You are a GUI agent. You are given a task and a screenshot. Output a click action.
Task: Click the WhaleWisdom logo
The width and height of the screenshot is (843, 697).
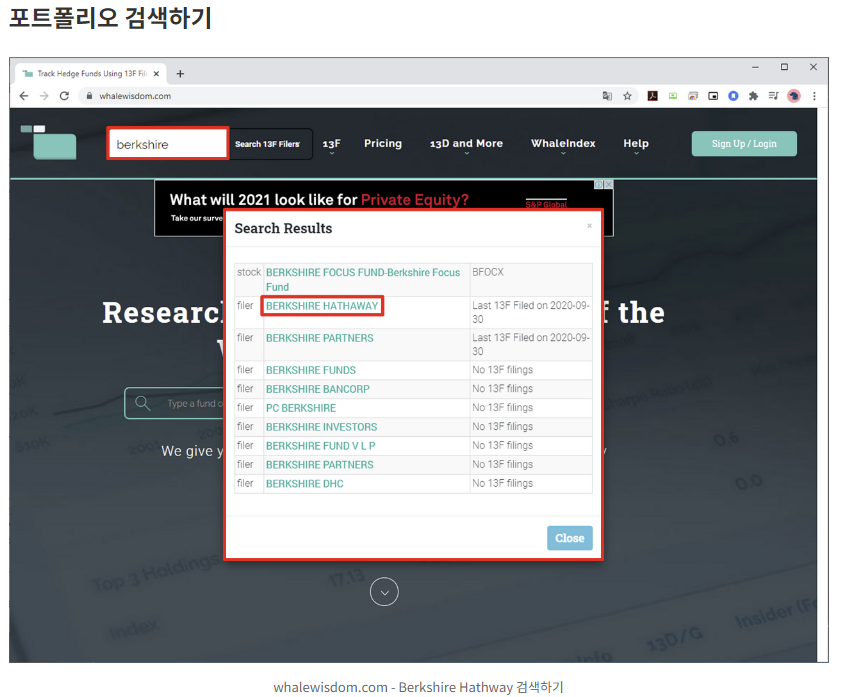48,143
